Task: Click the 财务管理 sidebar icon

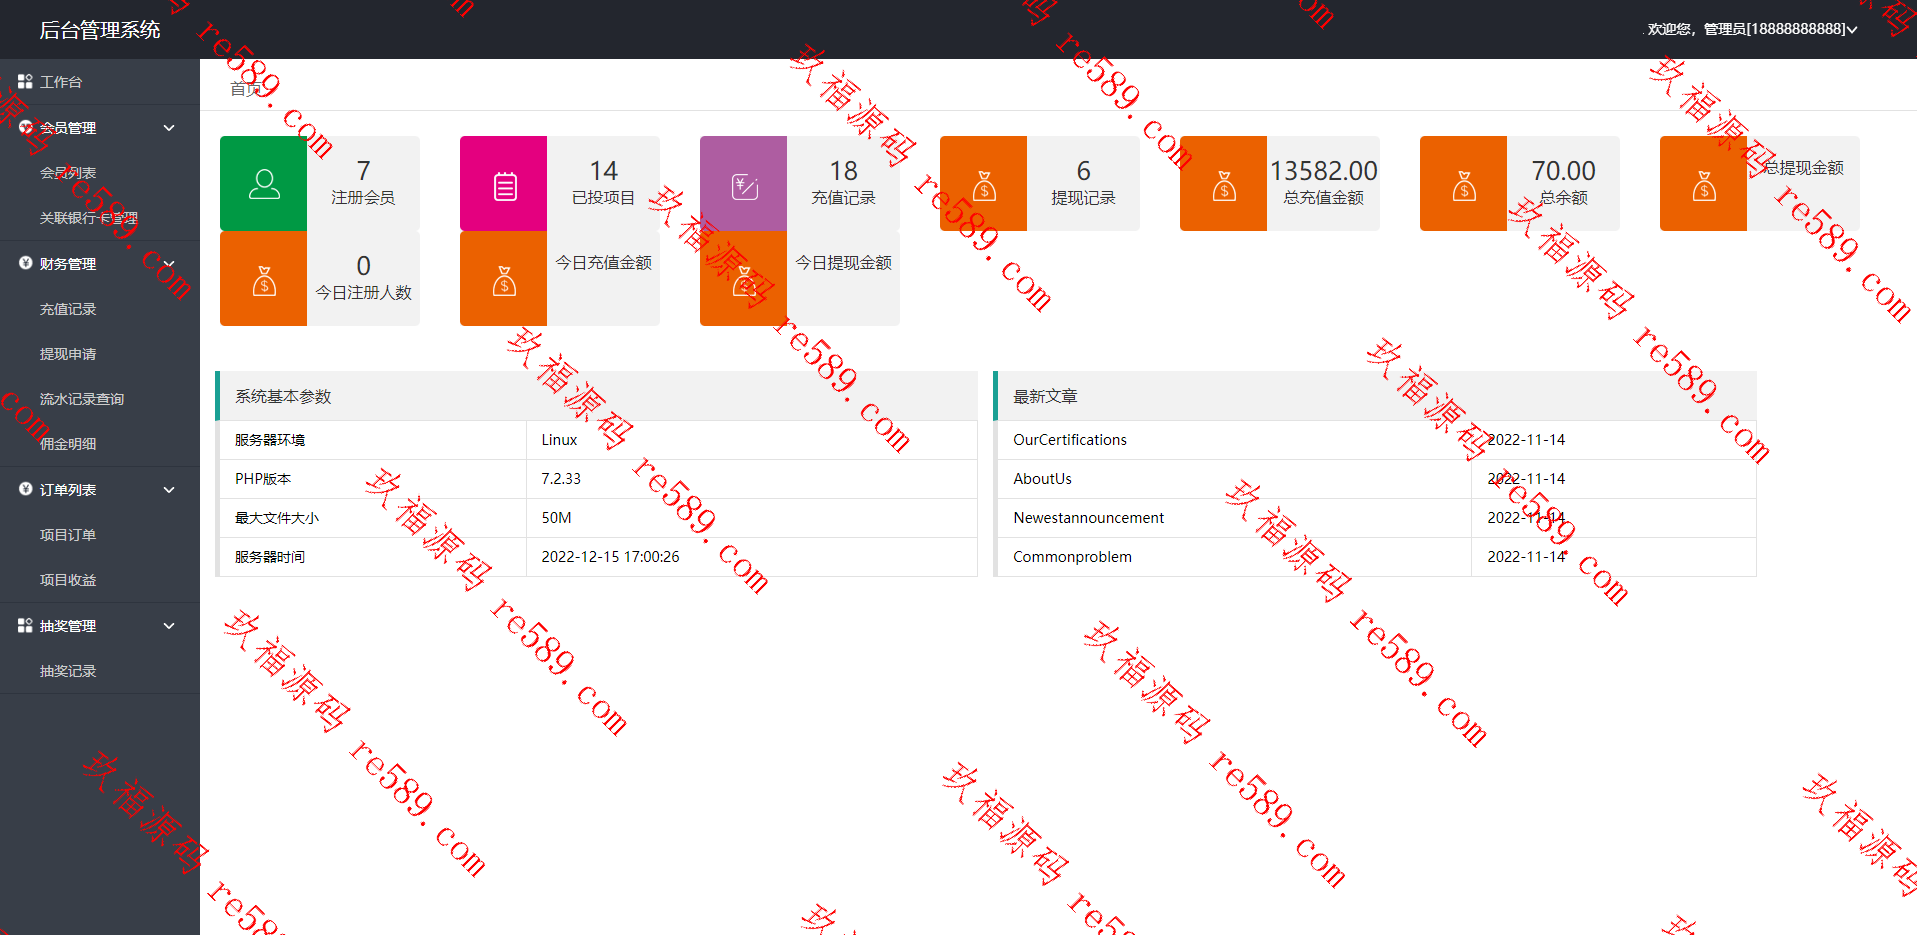Action: 25,263
